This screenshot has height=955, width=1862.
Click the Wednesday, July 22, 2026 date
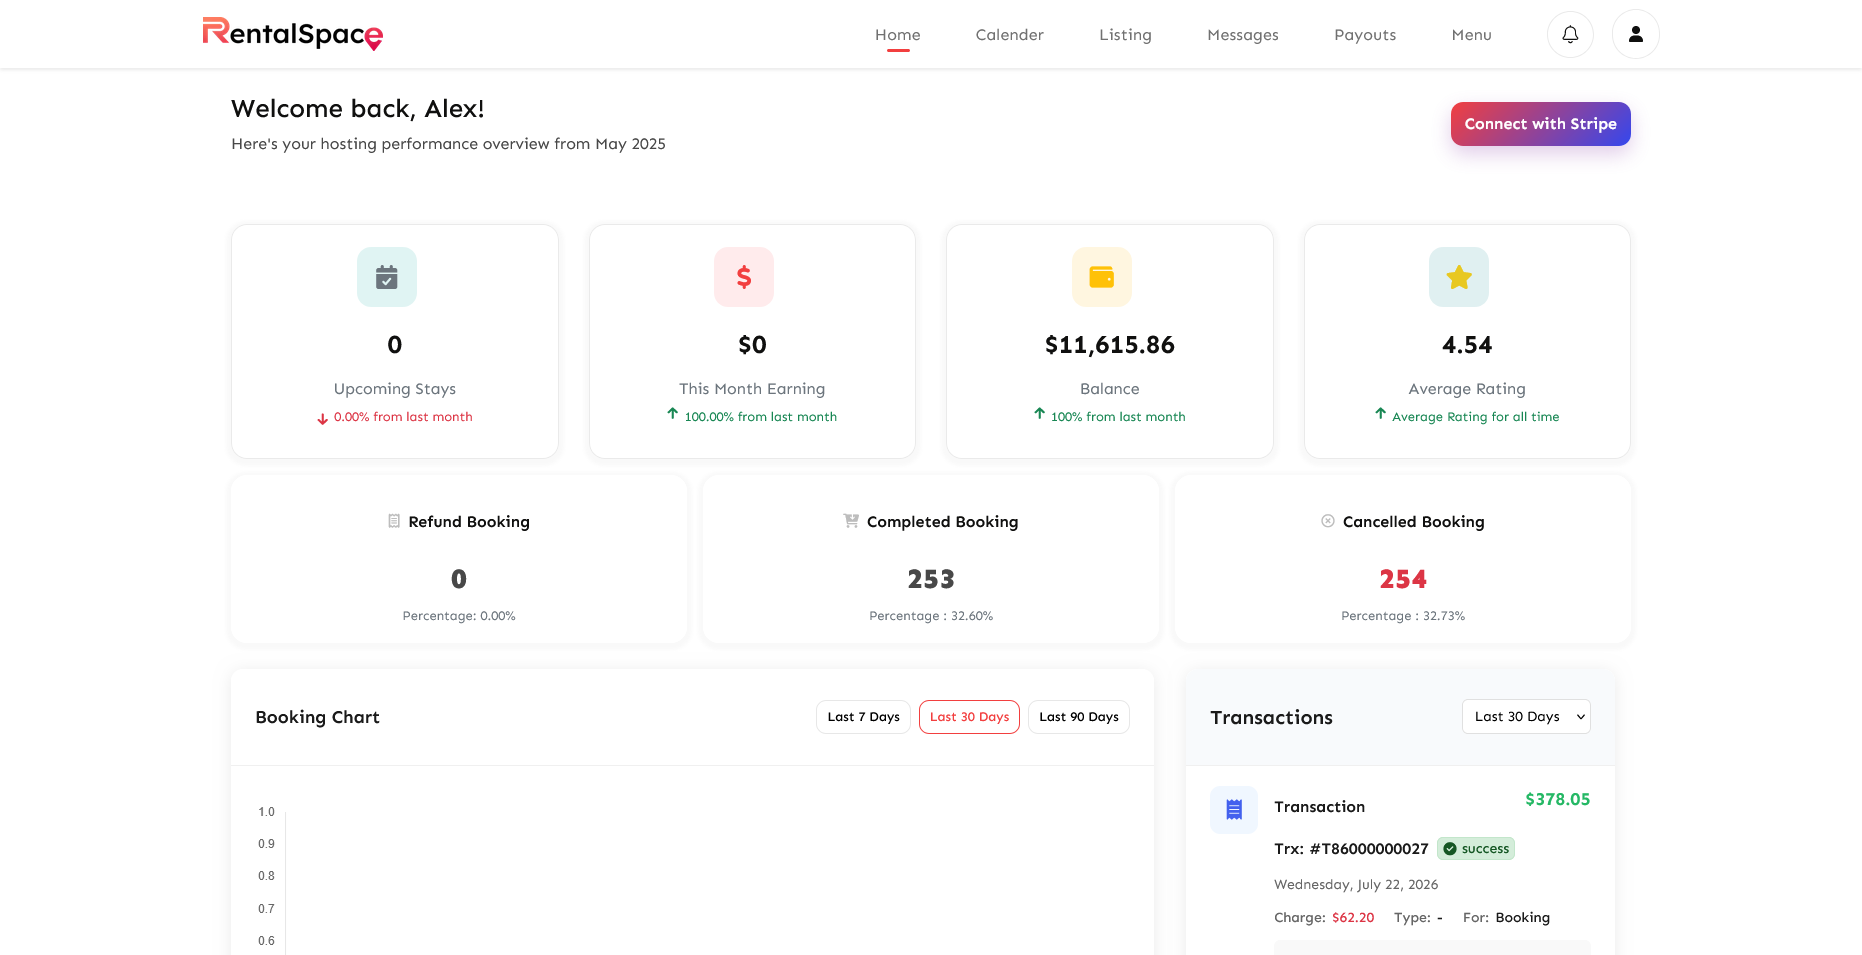(1356, 885)
